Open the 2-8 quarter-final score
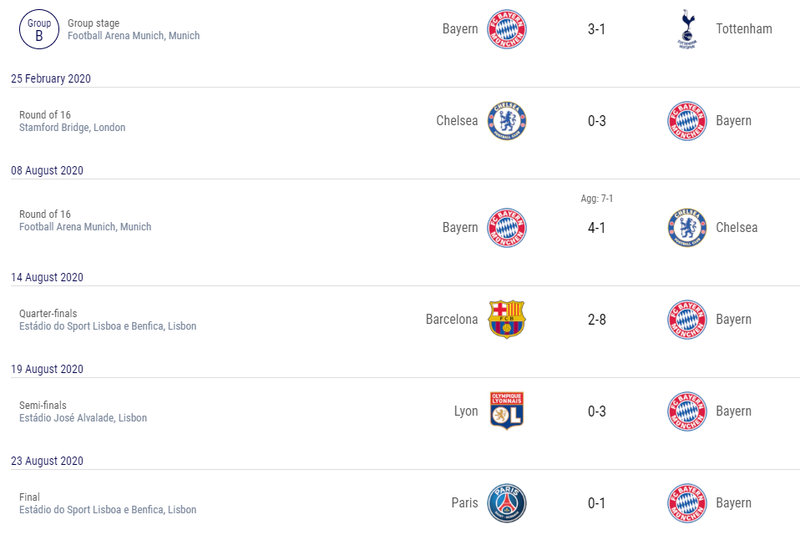This screenshot has width=800, height=550. [596, 320]
